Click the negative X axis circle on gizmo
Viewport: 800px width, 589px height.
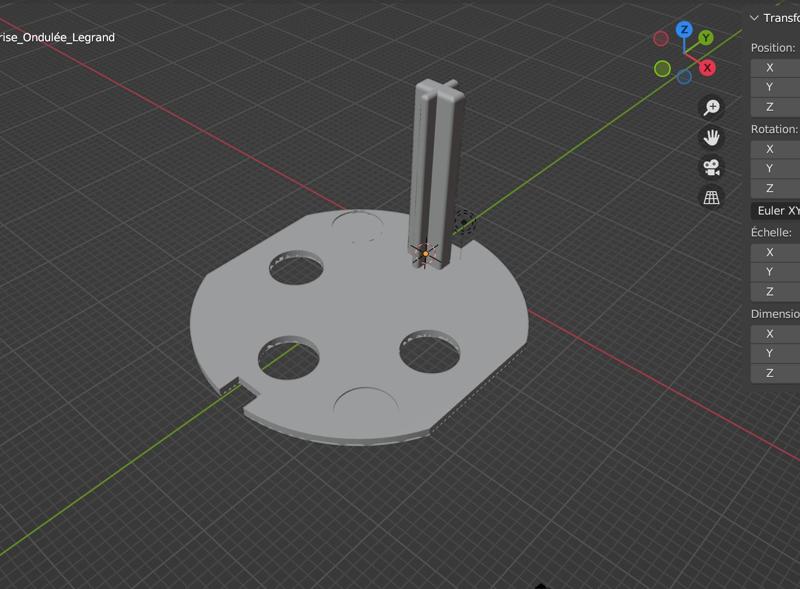pyautogui.click(x=661, y=38)
